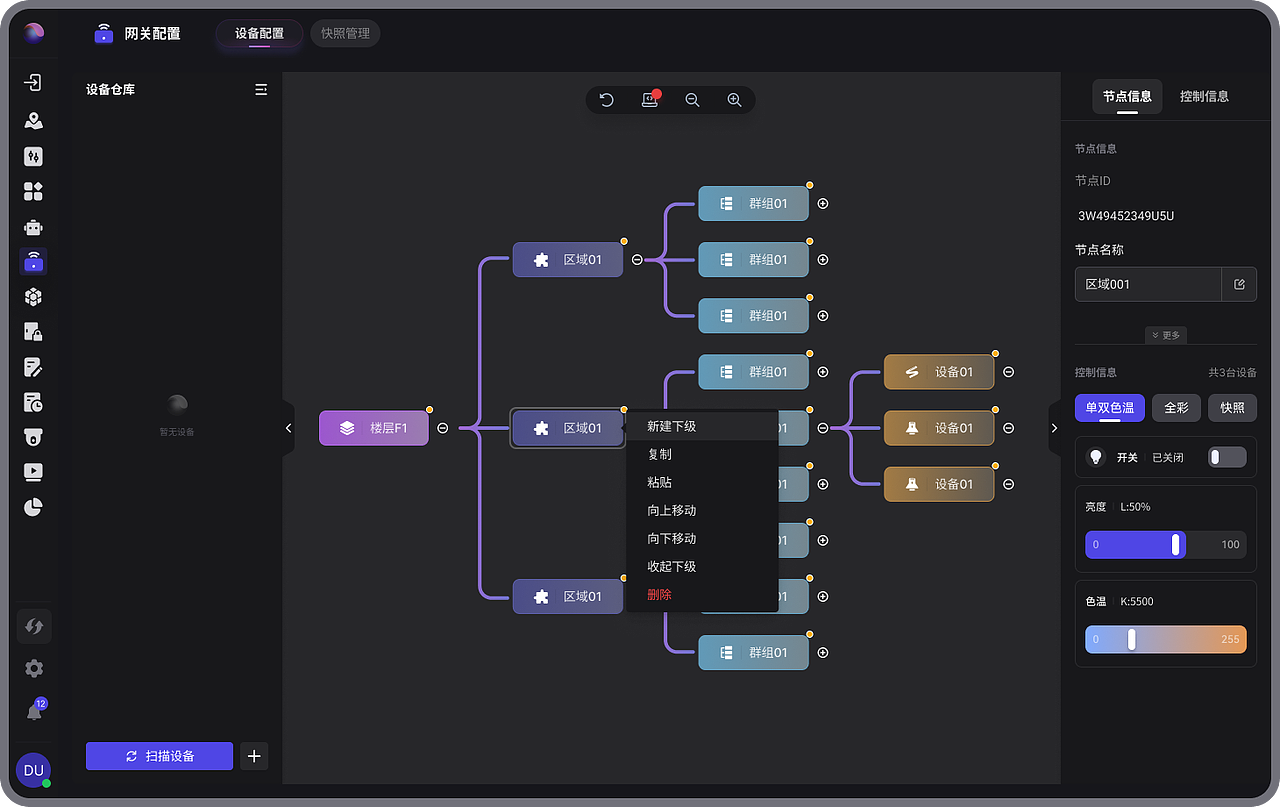Select the 单双色温 mode option
Image resolution: width=1280 pixels, height=807 pixels.
[x=1110, y=408]
